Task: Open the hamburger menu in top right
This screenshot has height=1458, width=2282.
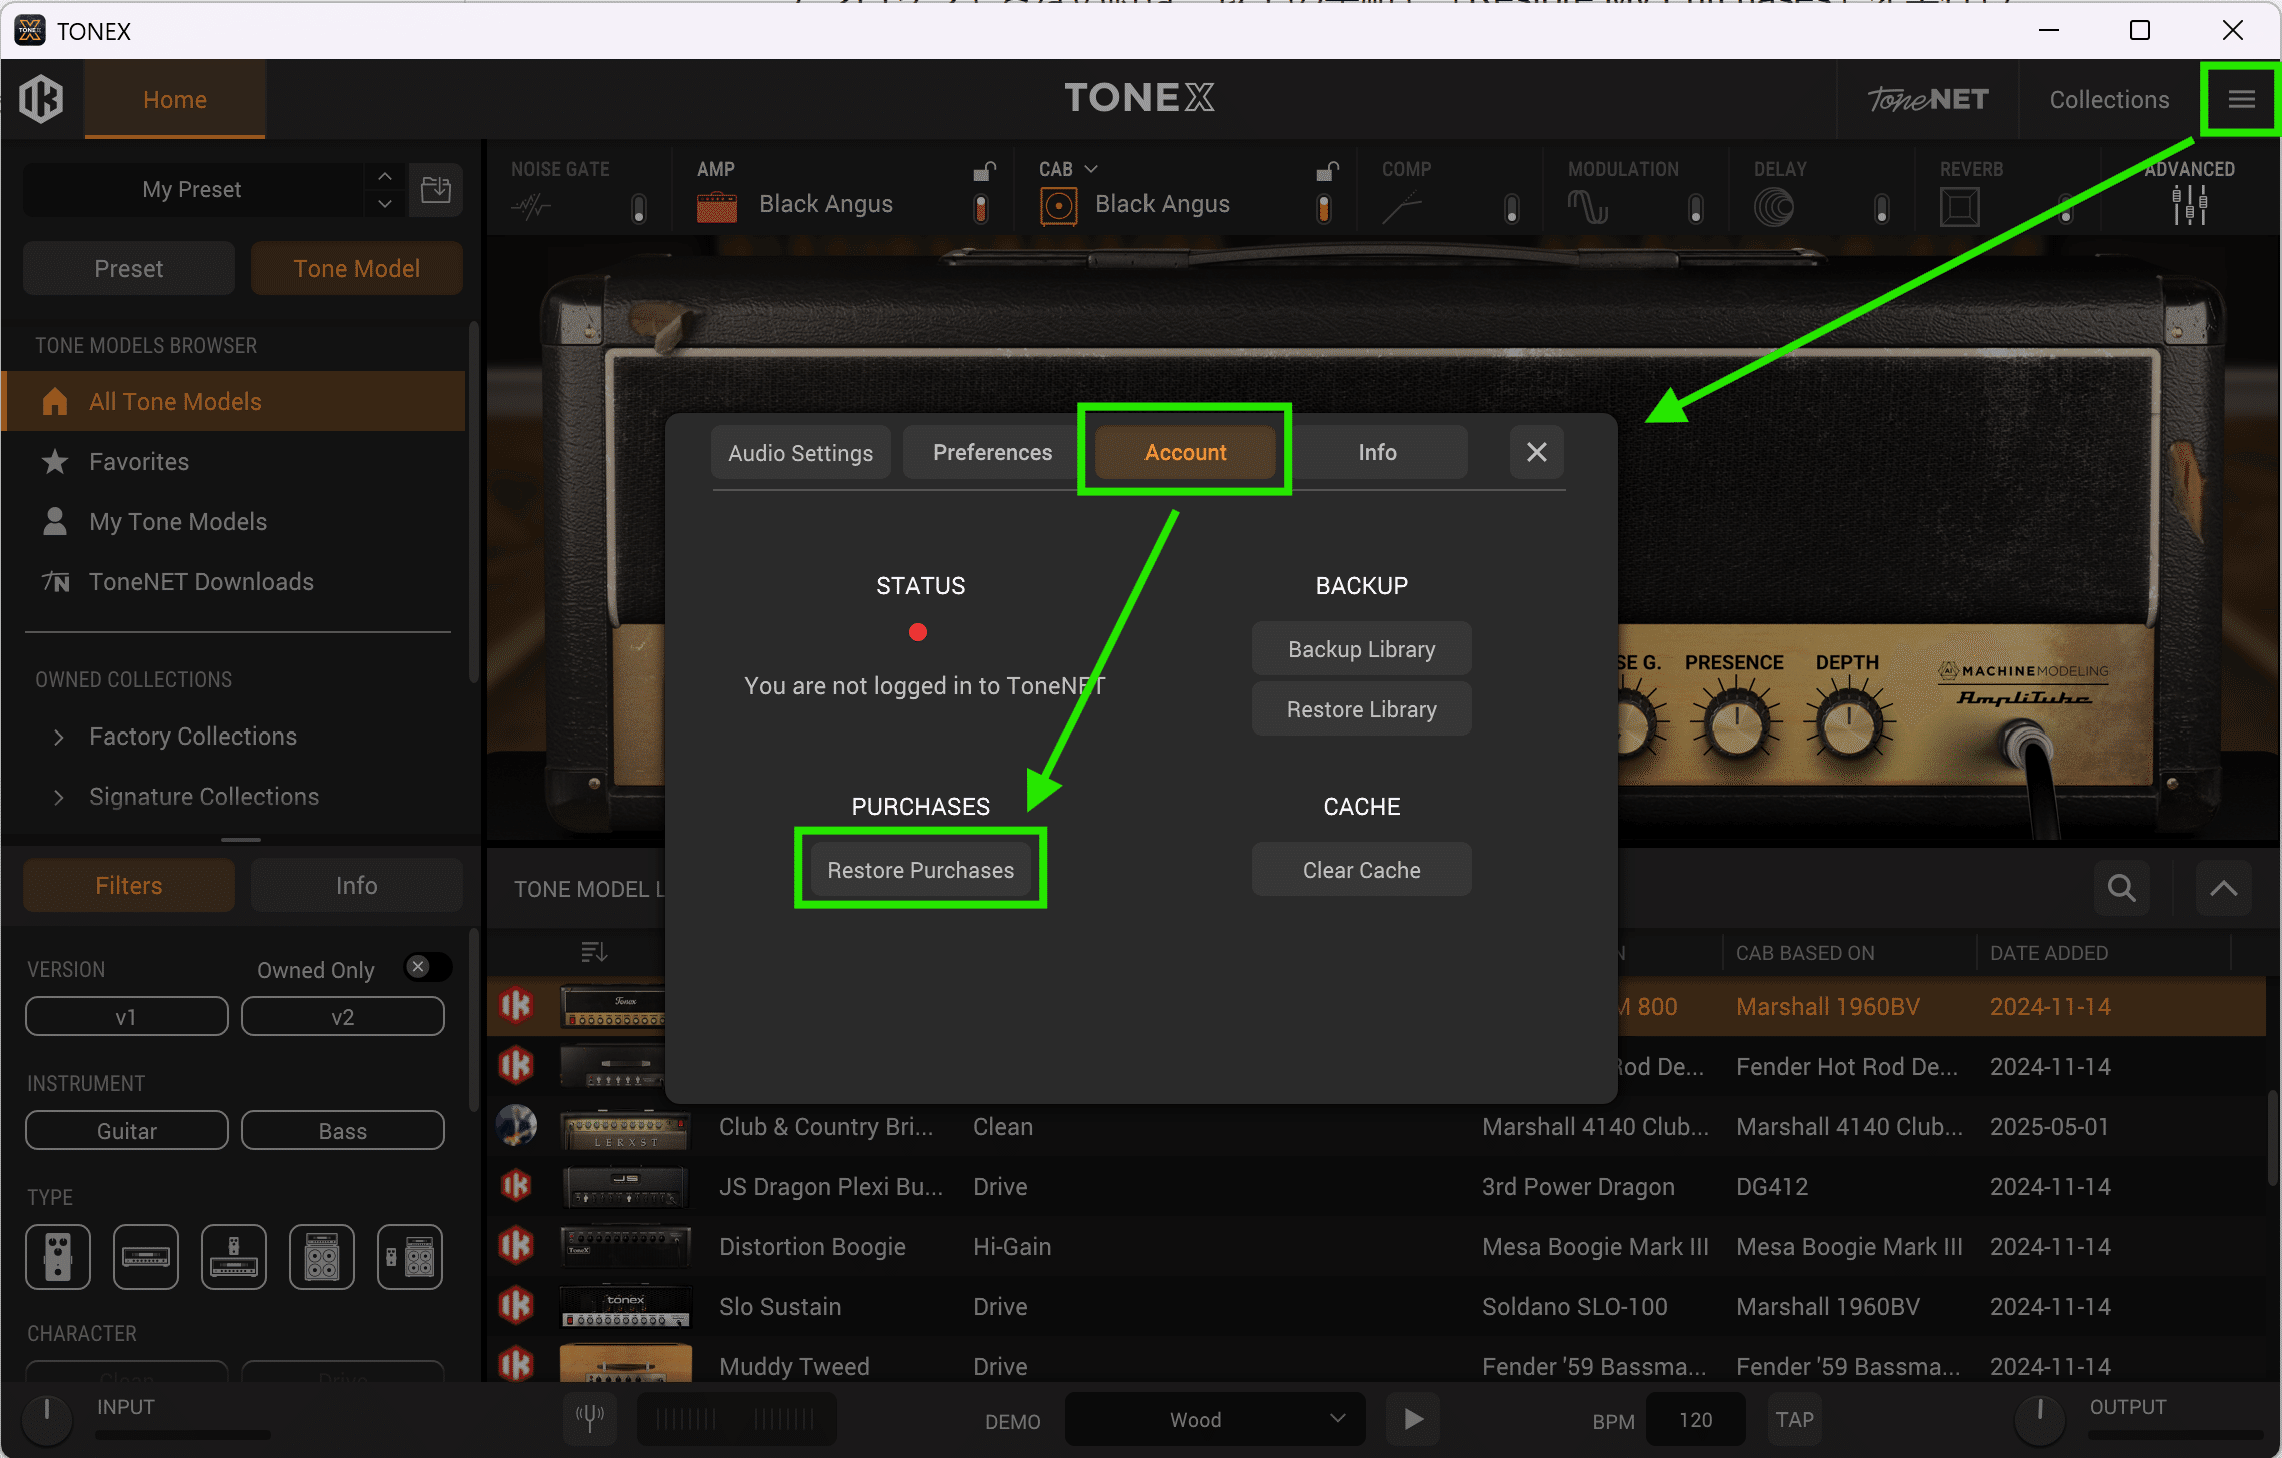Action: [2240, 98]
